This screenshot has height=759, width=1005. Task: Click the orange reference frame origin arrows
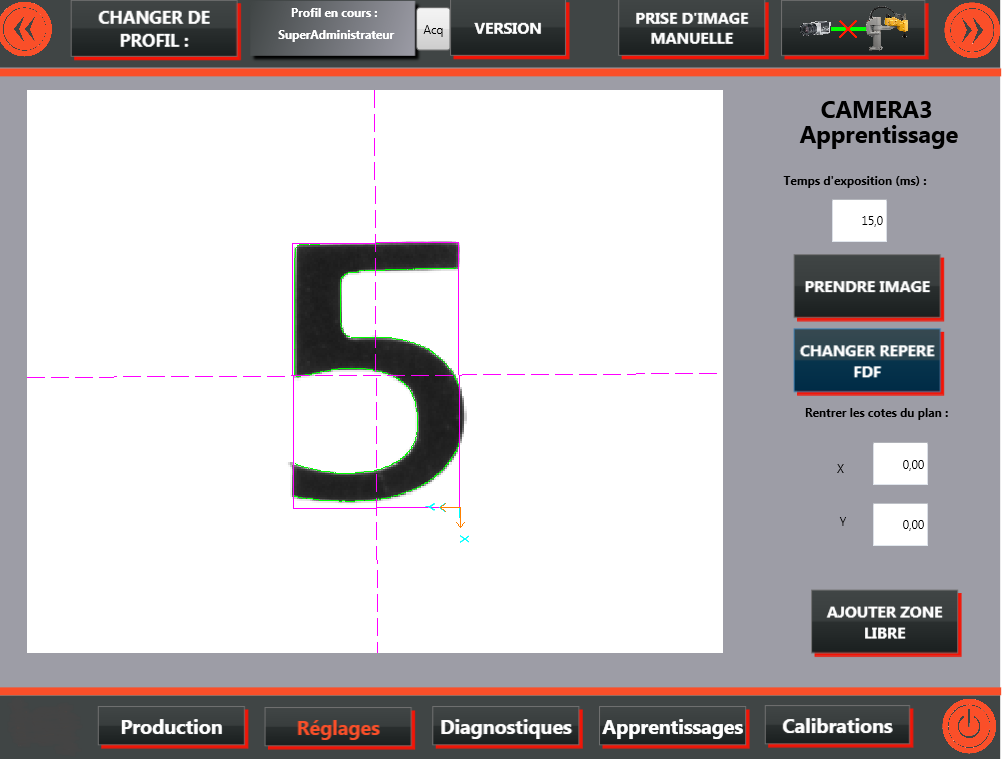(452, 516)
